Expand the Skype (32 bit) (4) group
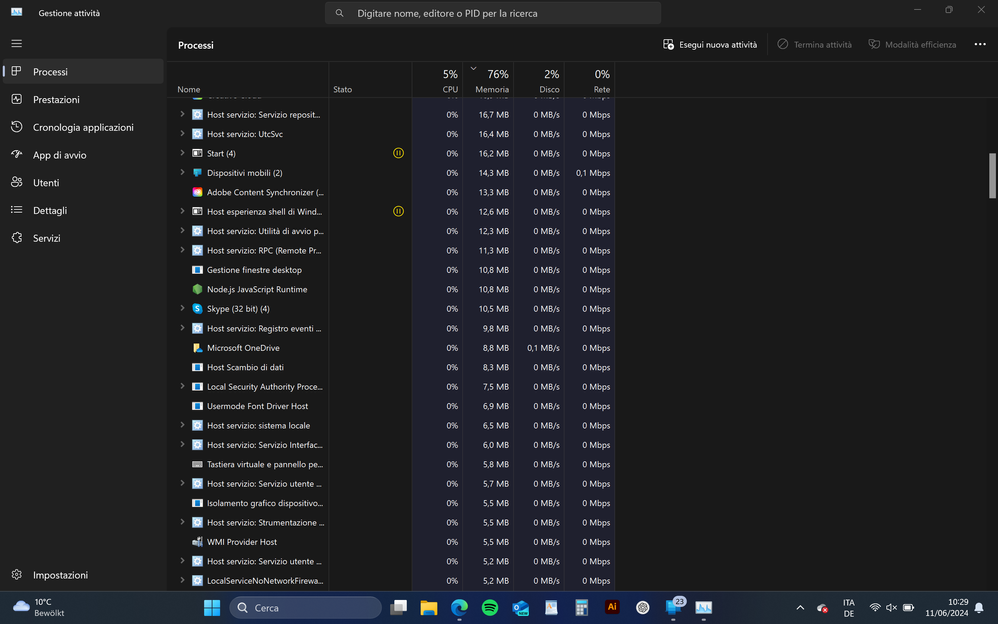Image resolution: width=998 pixels, height=624 pixels. (x=182, y=308)
